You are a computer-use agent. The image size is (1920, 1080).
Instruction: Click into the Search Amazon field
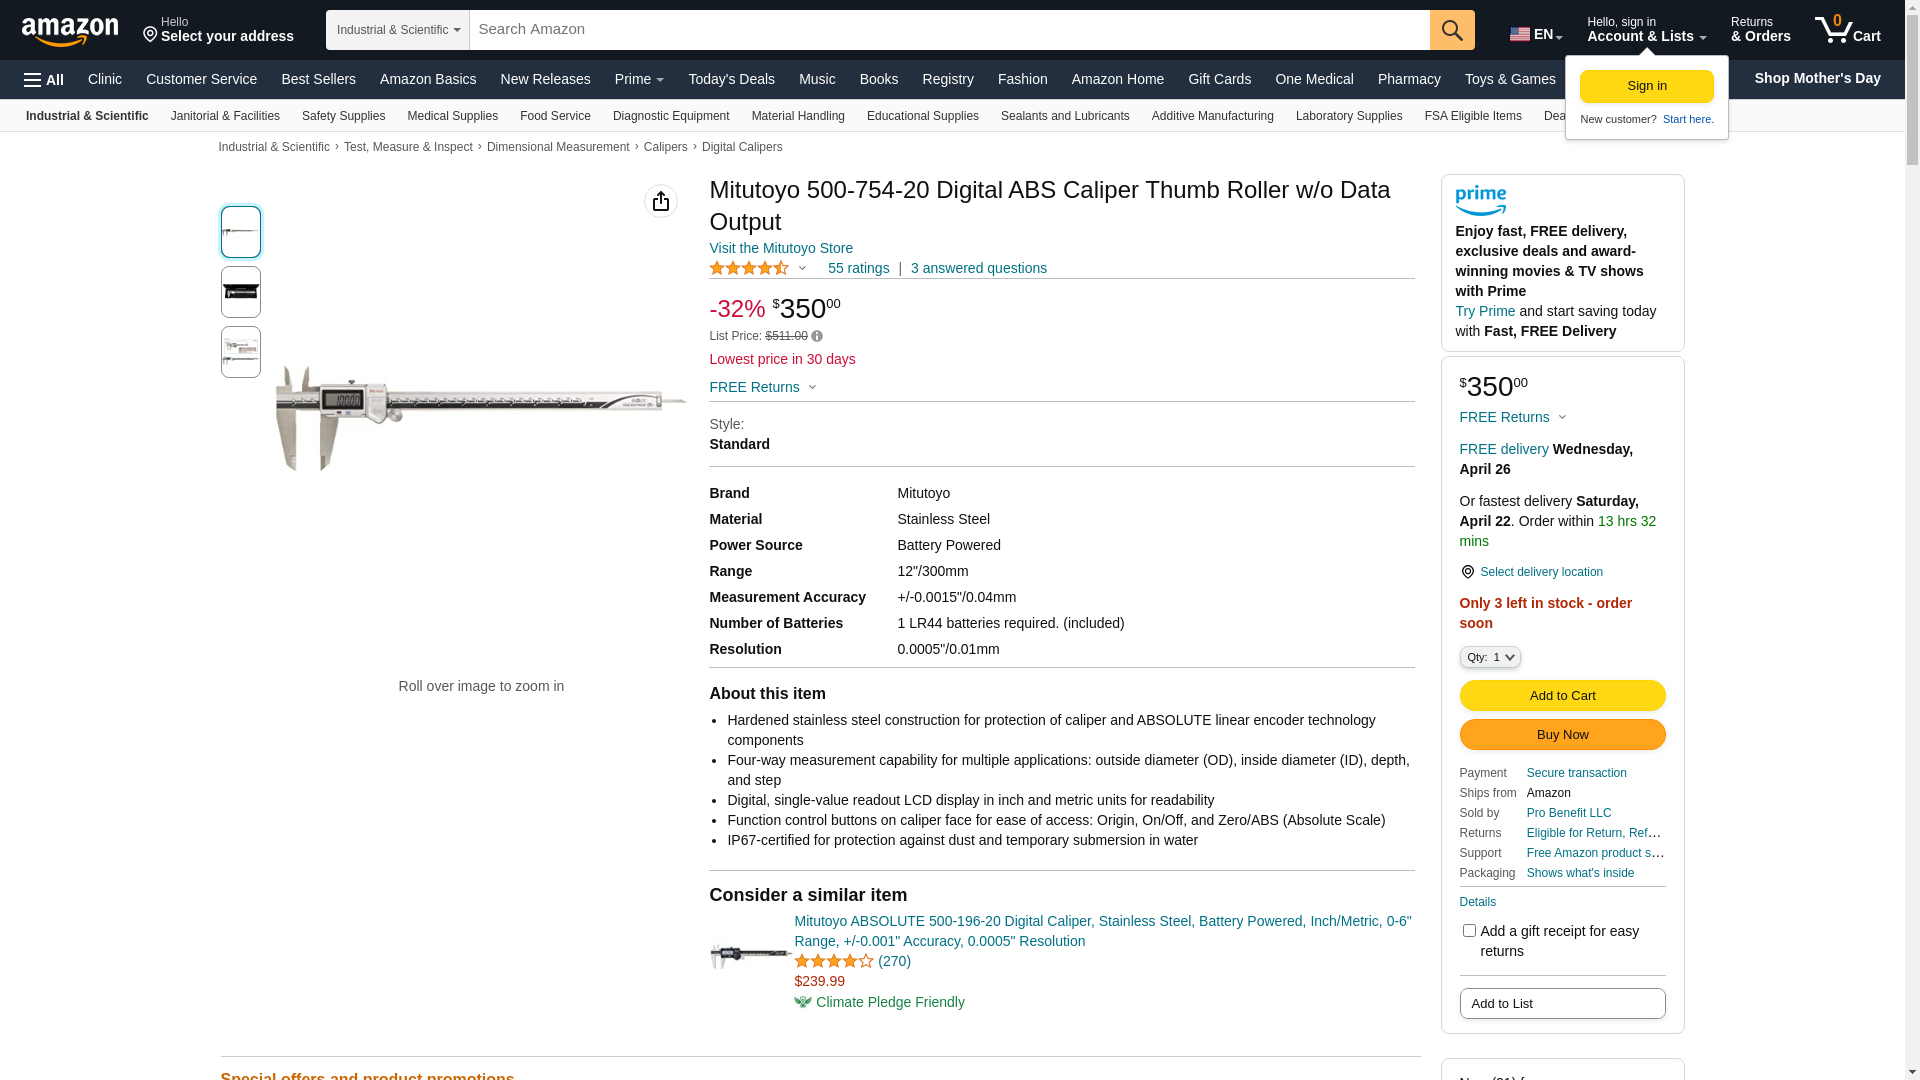pos(948,30)
